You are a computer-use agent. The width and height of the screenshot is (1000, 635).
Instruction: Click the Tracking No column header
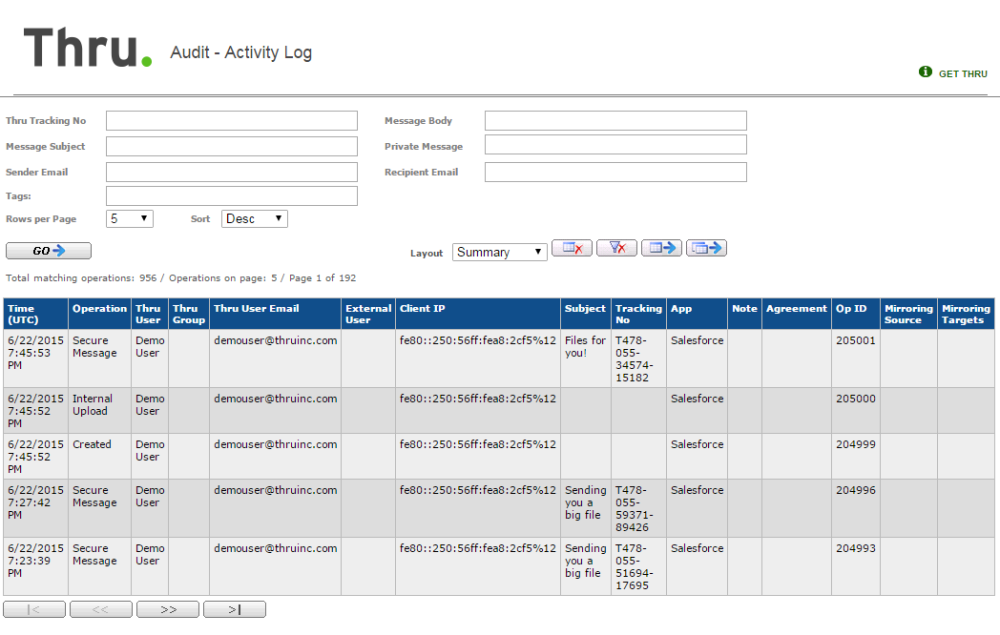coord(638,314)
